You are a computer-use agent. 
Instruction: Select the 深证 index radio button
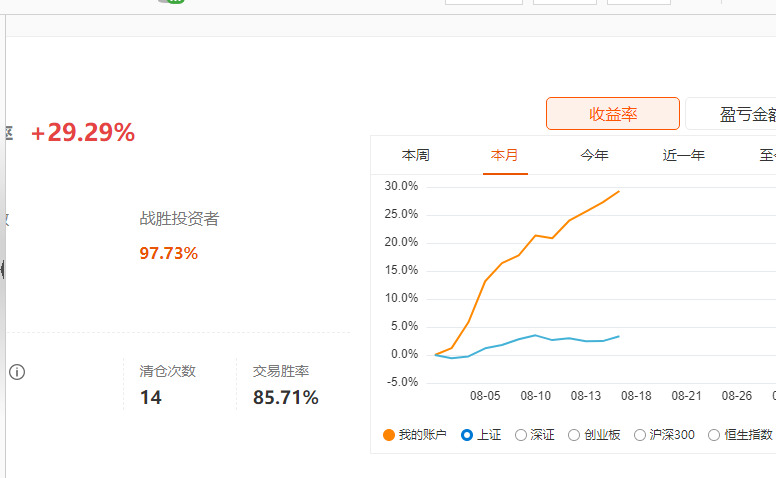[521, 435]
